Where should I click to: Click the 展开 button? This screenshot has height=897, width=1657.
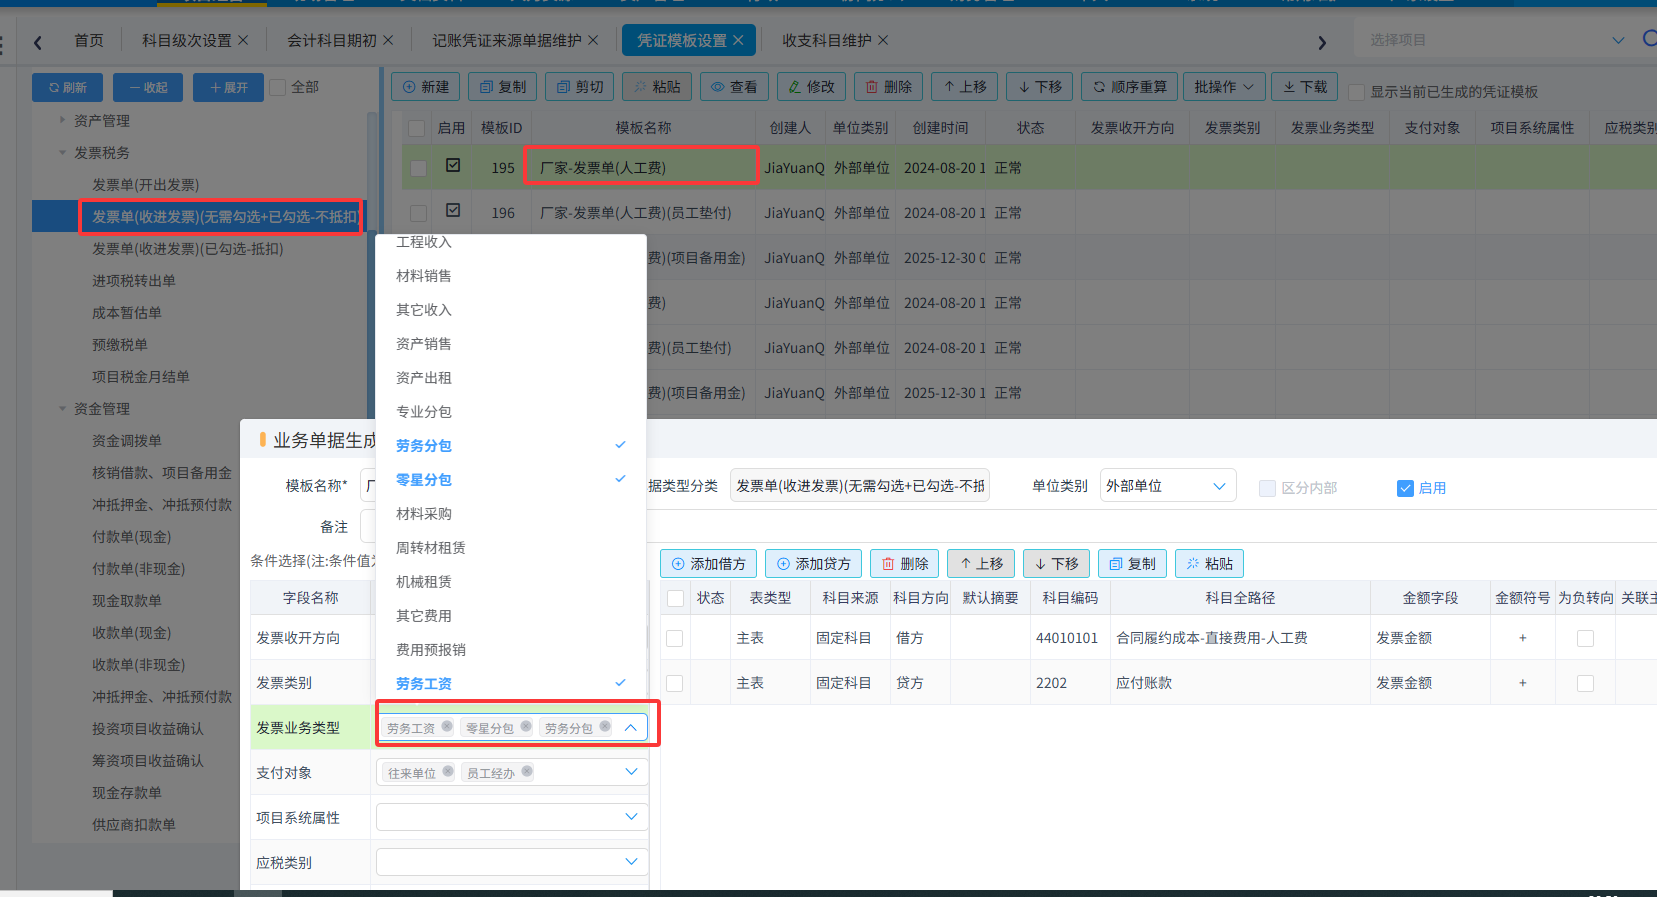pos(228,88)
